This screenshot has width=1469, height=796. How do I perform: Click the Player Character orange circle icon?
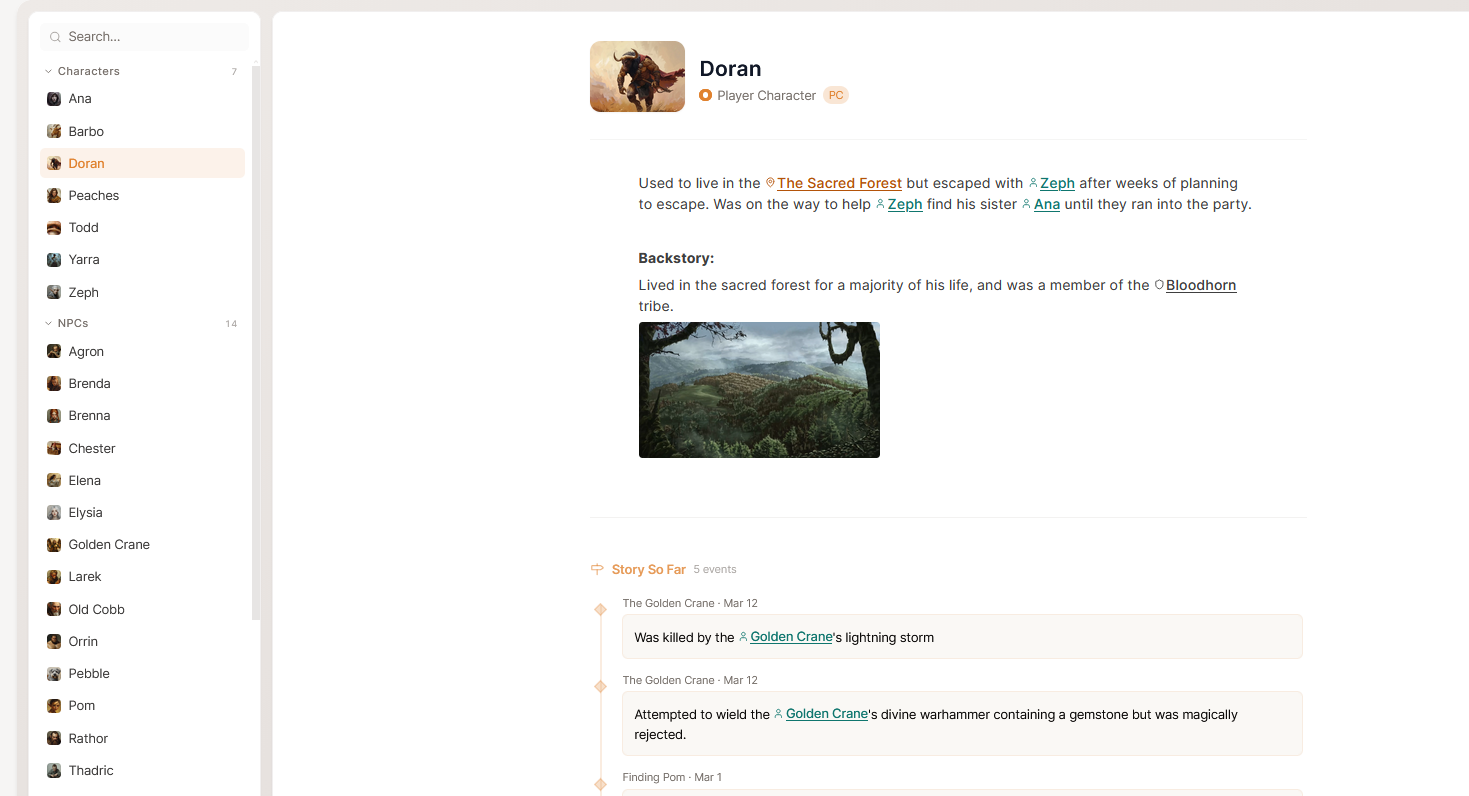pos(706,96)
